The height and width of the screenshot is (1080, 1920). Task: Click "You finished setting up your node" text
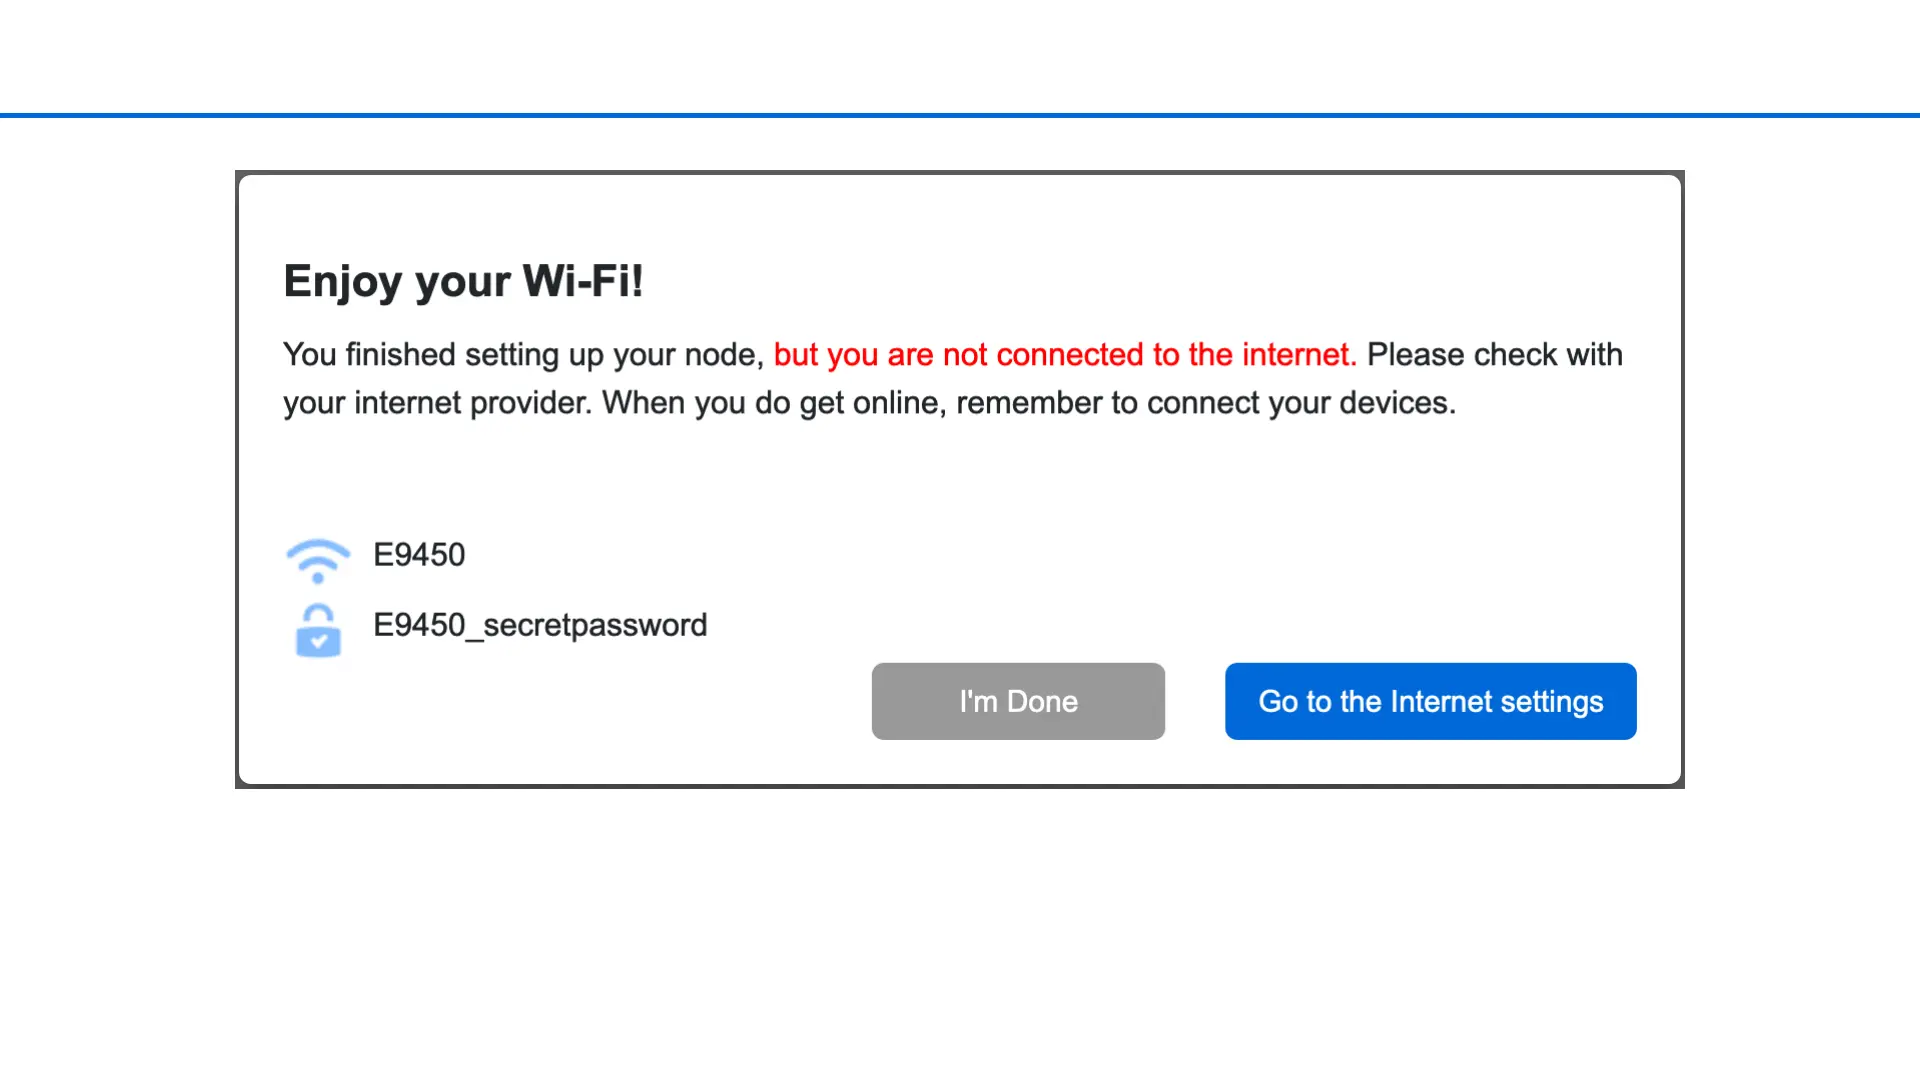coord(523,355)
